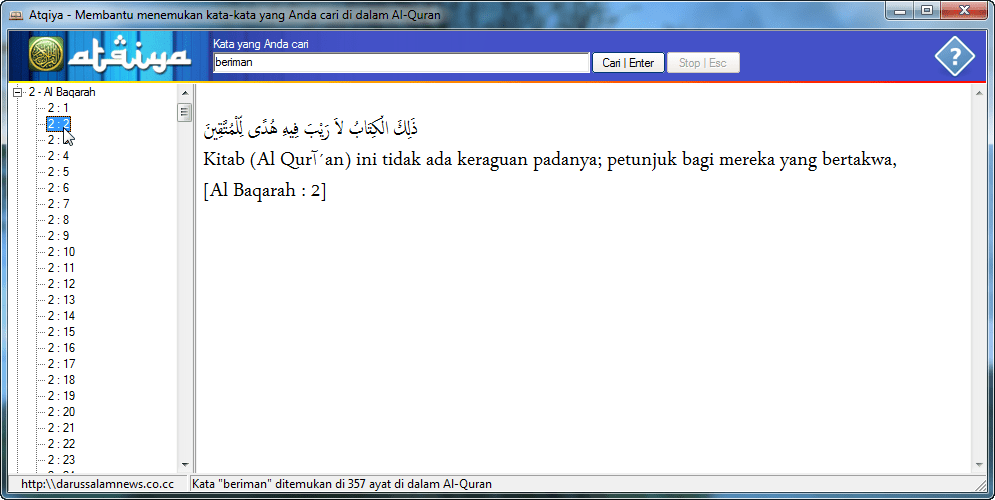
Task: Click the Atqiya logo emblem
Action: click(x=45, y=56)
